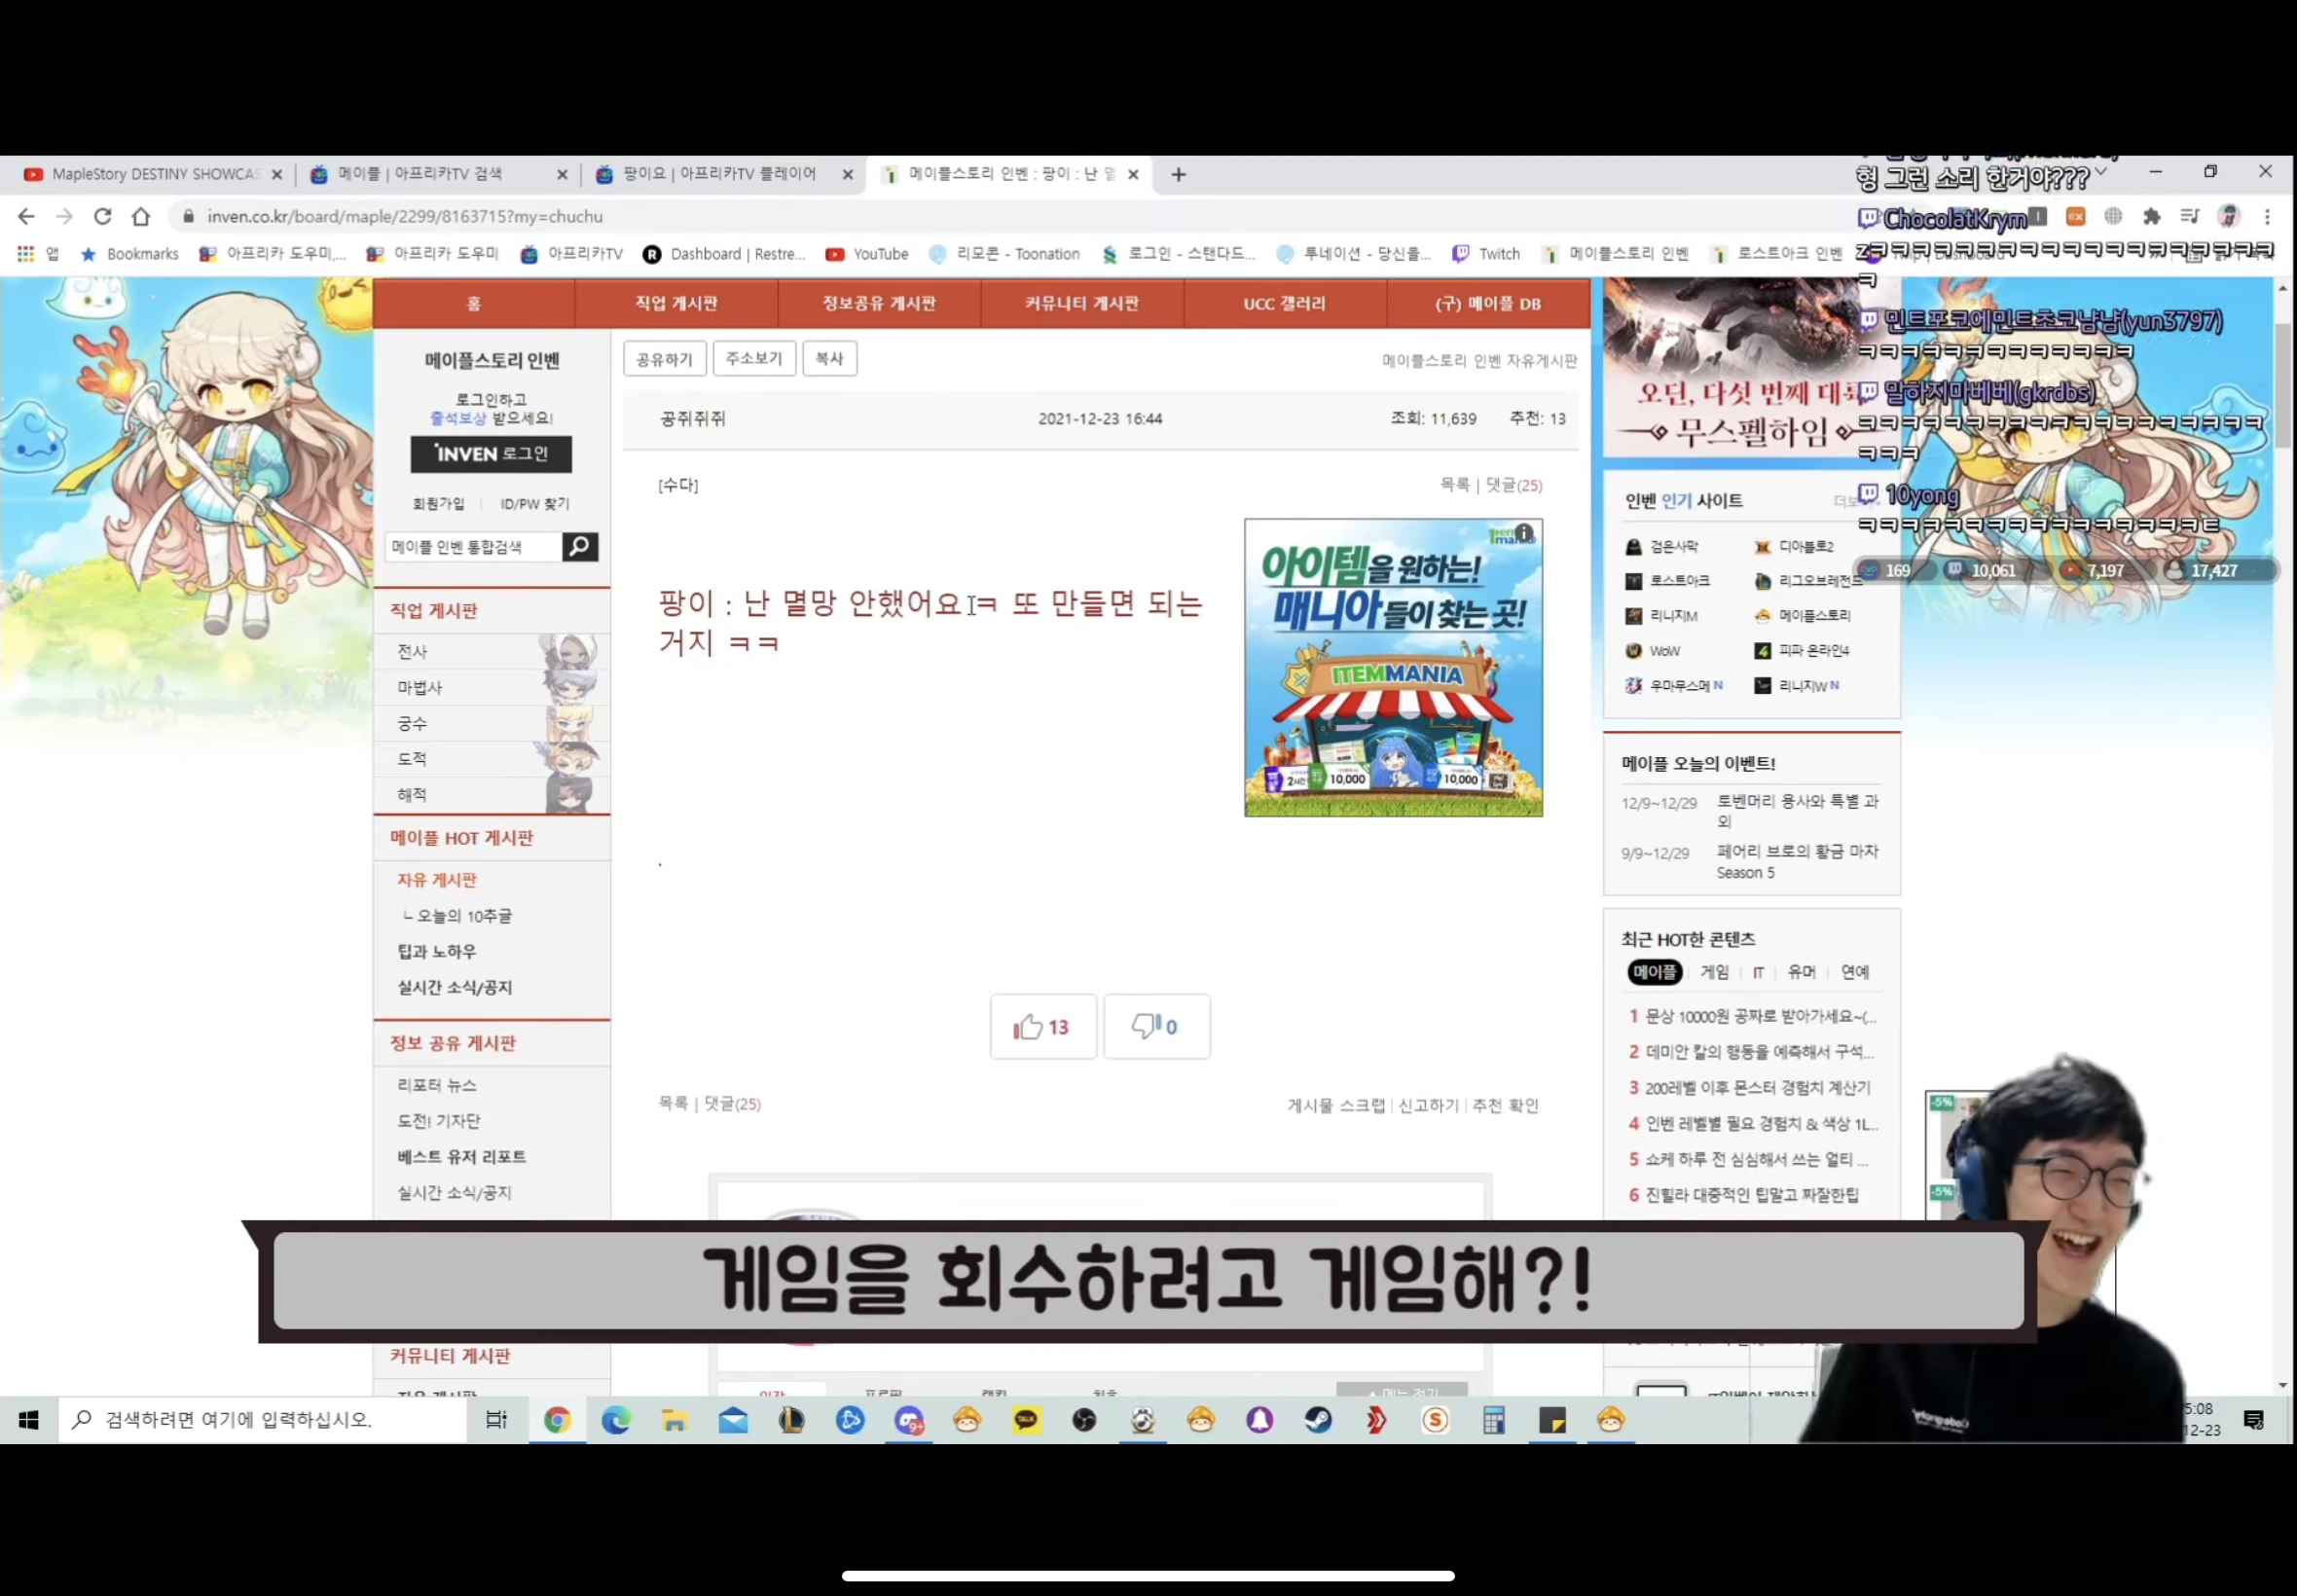Reload the Inven page

[102, 216]
